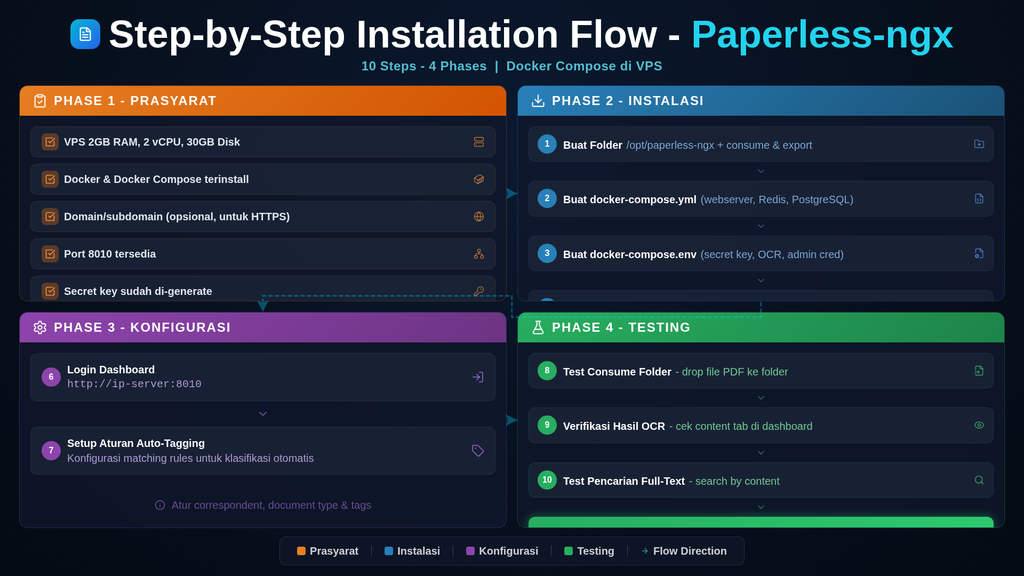
Task: Click the Paperless-ngx title text
Action: 822,35
